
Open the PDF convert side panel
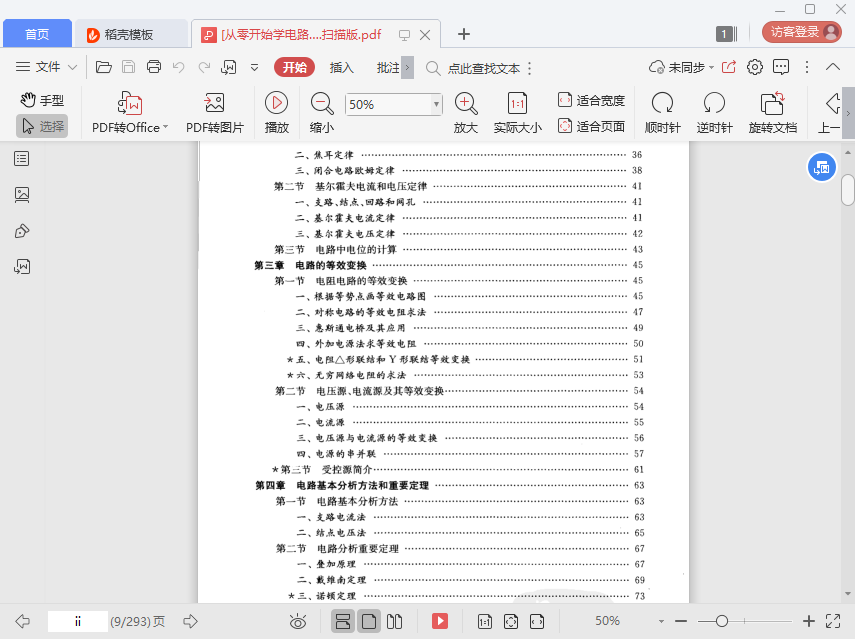click(22, 267)
